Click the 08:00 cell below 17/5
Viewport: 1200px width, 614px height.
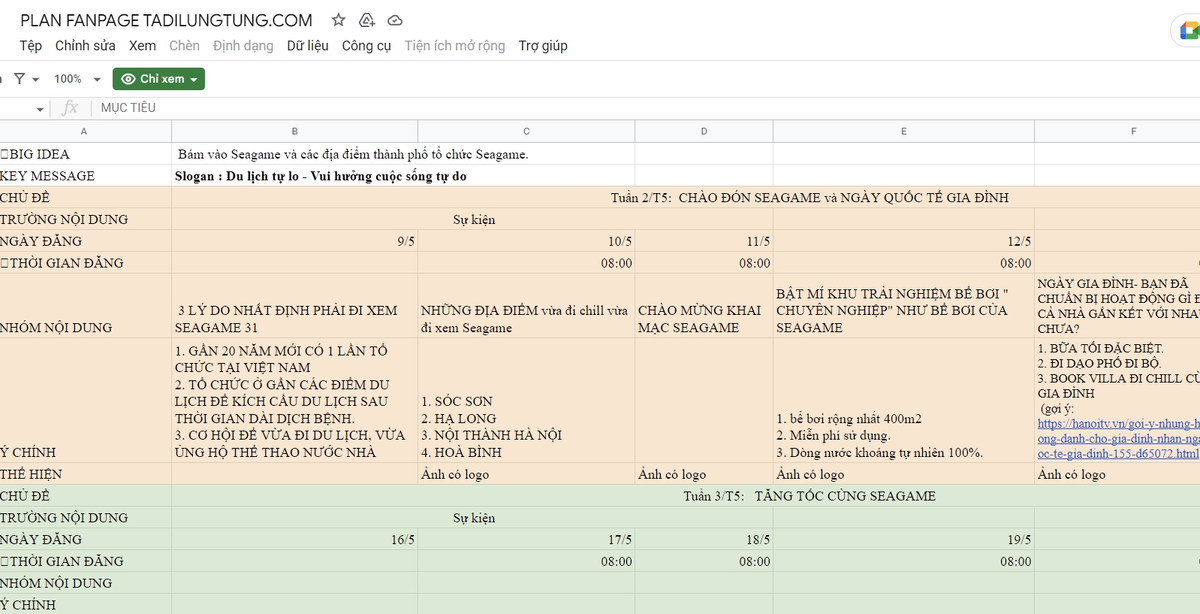point(526,561)
